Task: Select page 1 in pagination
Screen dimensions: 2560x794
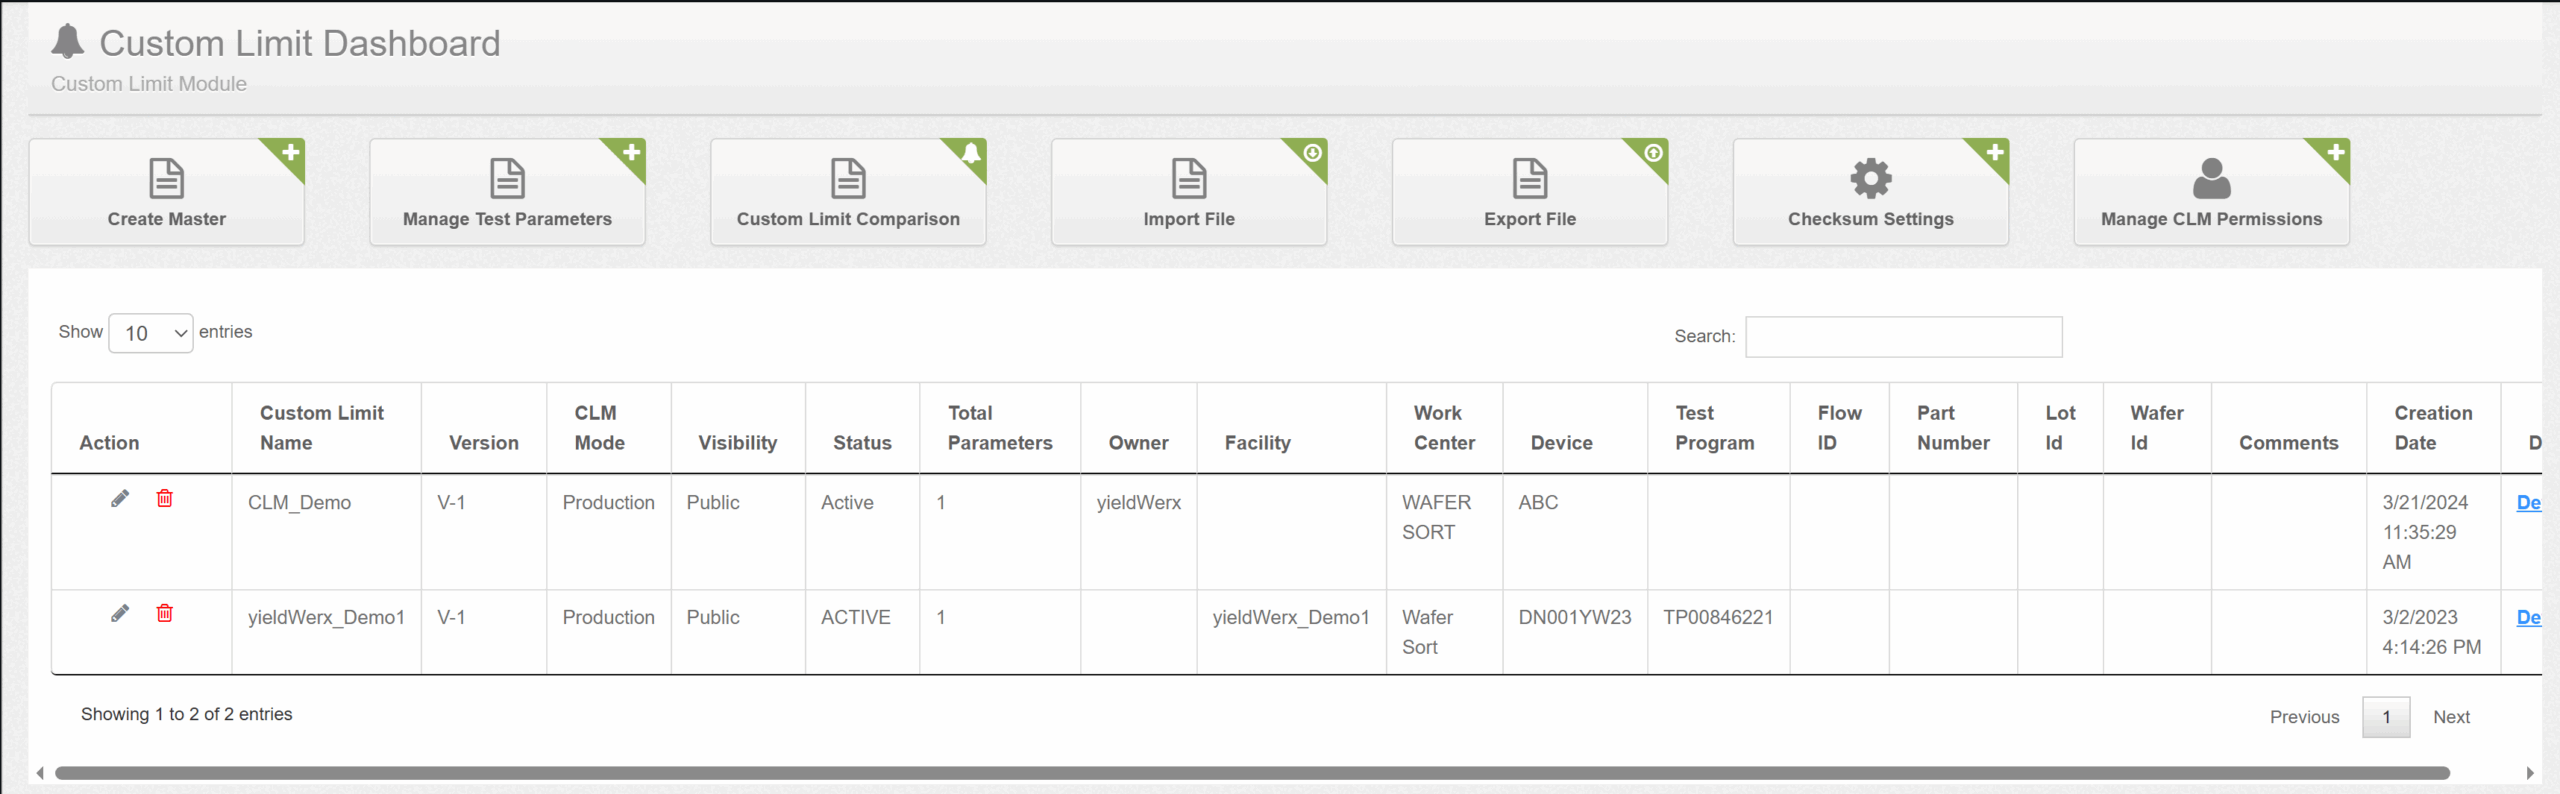Action: point(2386,717)
